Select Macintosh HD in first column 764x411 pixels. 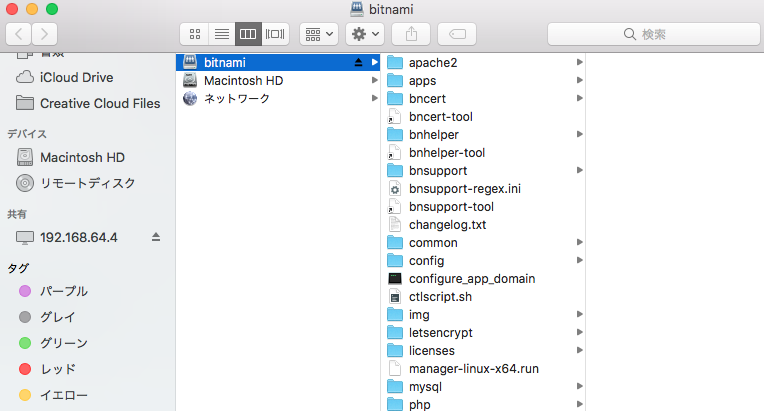pyautogui.click(x=278, y=80)
